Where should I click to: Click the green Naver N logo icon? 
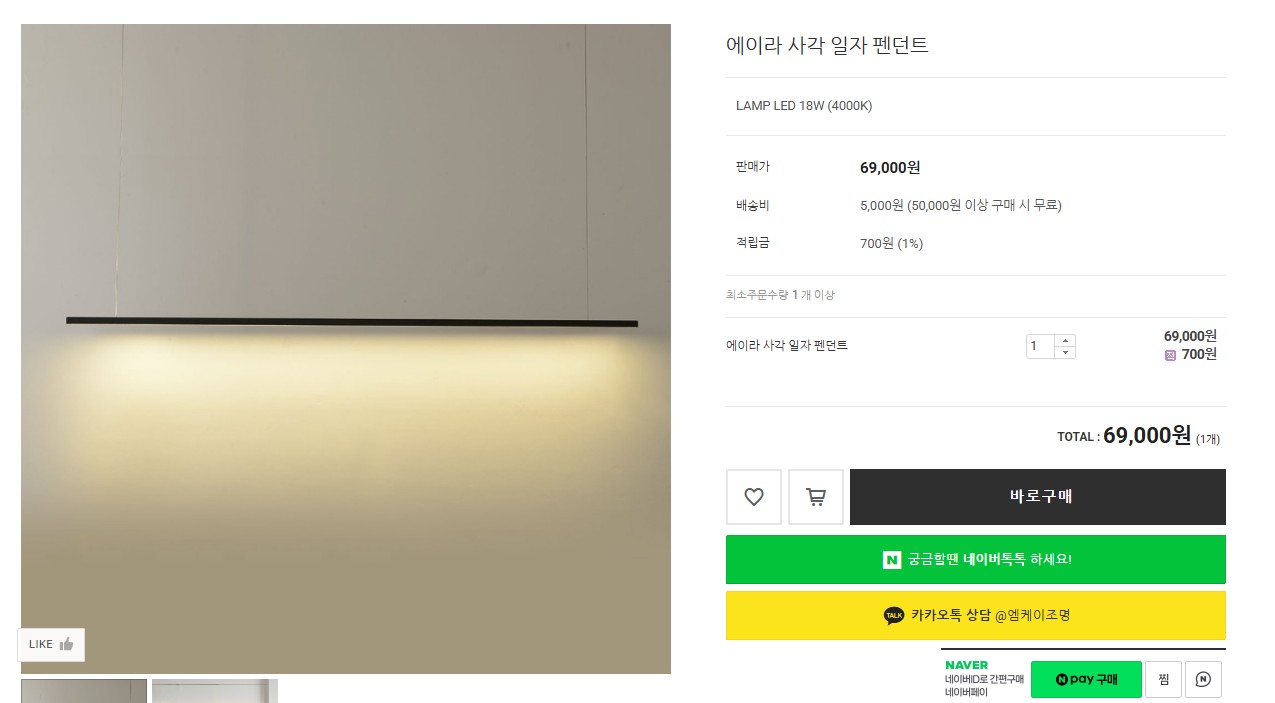(892, 560)
